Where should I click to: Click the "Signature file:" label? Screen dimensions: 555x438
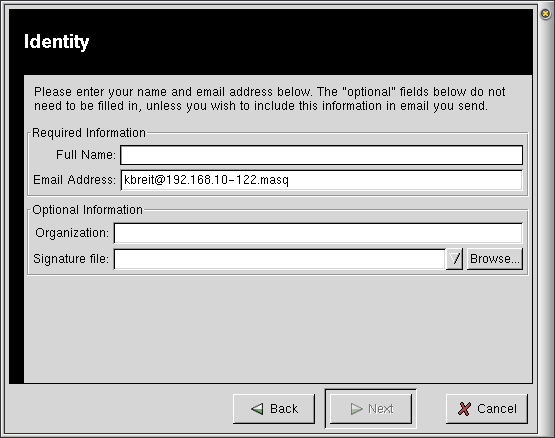click(x=71, y=259)
